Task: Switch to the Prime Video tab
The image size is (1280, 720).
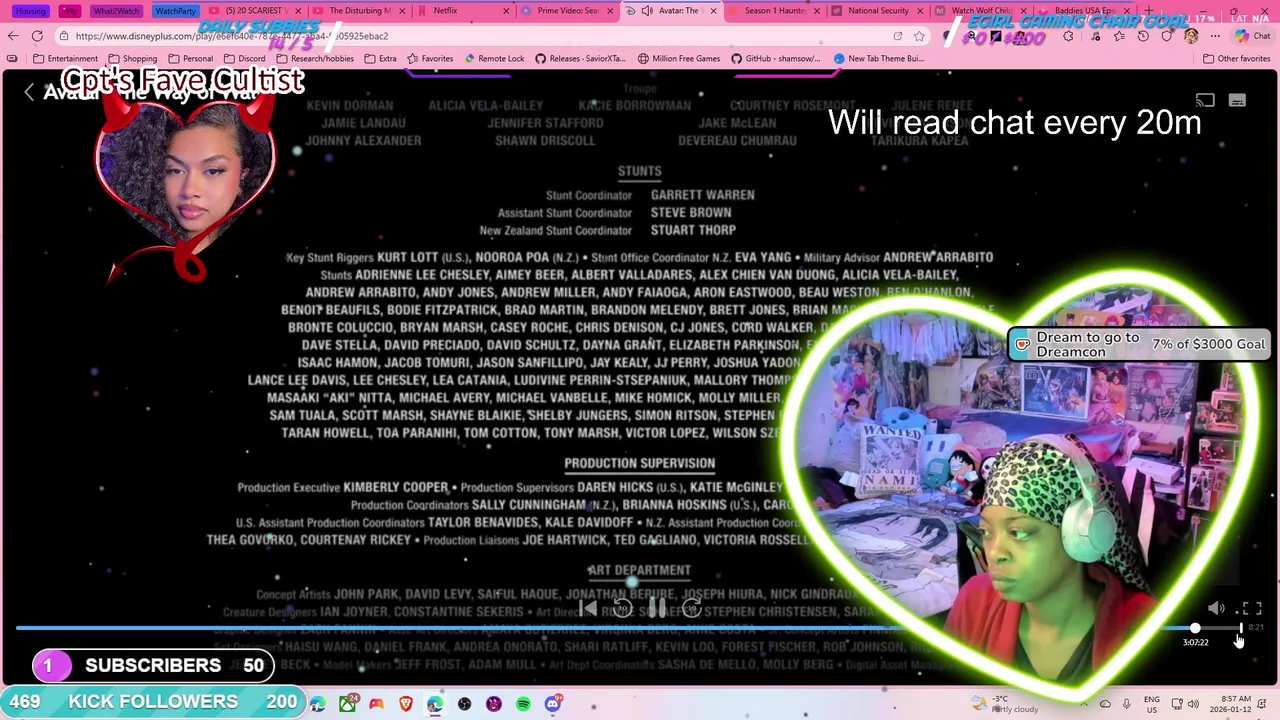Action: pos(568,11)
